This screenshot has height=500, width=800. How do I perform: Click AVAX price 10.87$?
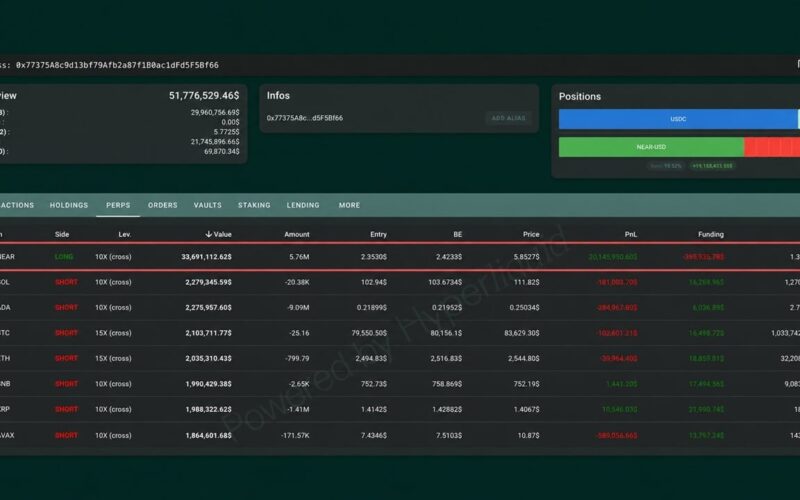[529, 436]
